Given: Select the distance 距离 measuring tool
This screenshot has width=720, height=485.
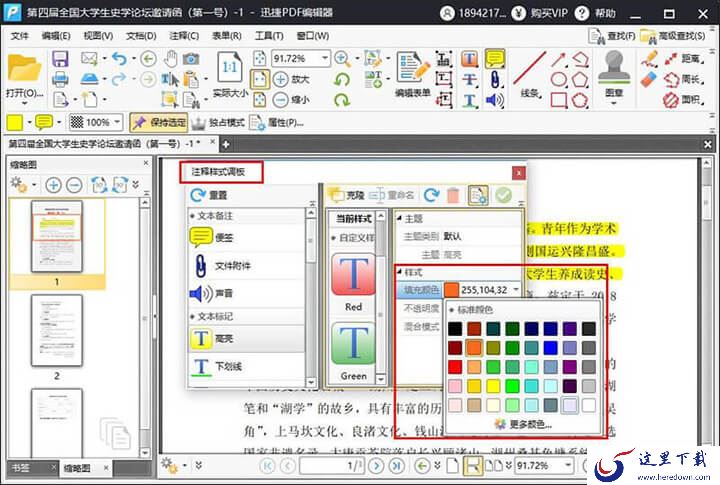Looking at the screenshot, I should click(x=684, y=59).
